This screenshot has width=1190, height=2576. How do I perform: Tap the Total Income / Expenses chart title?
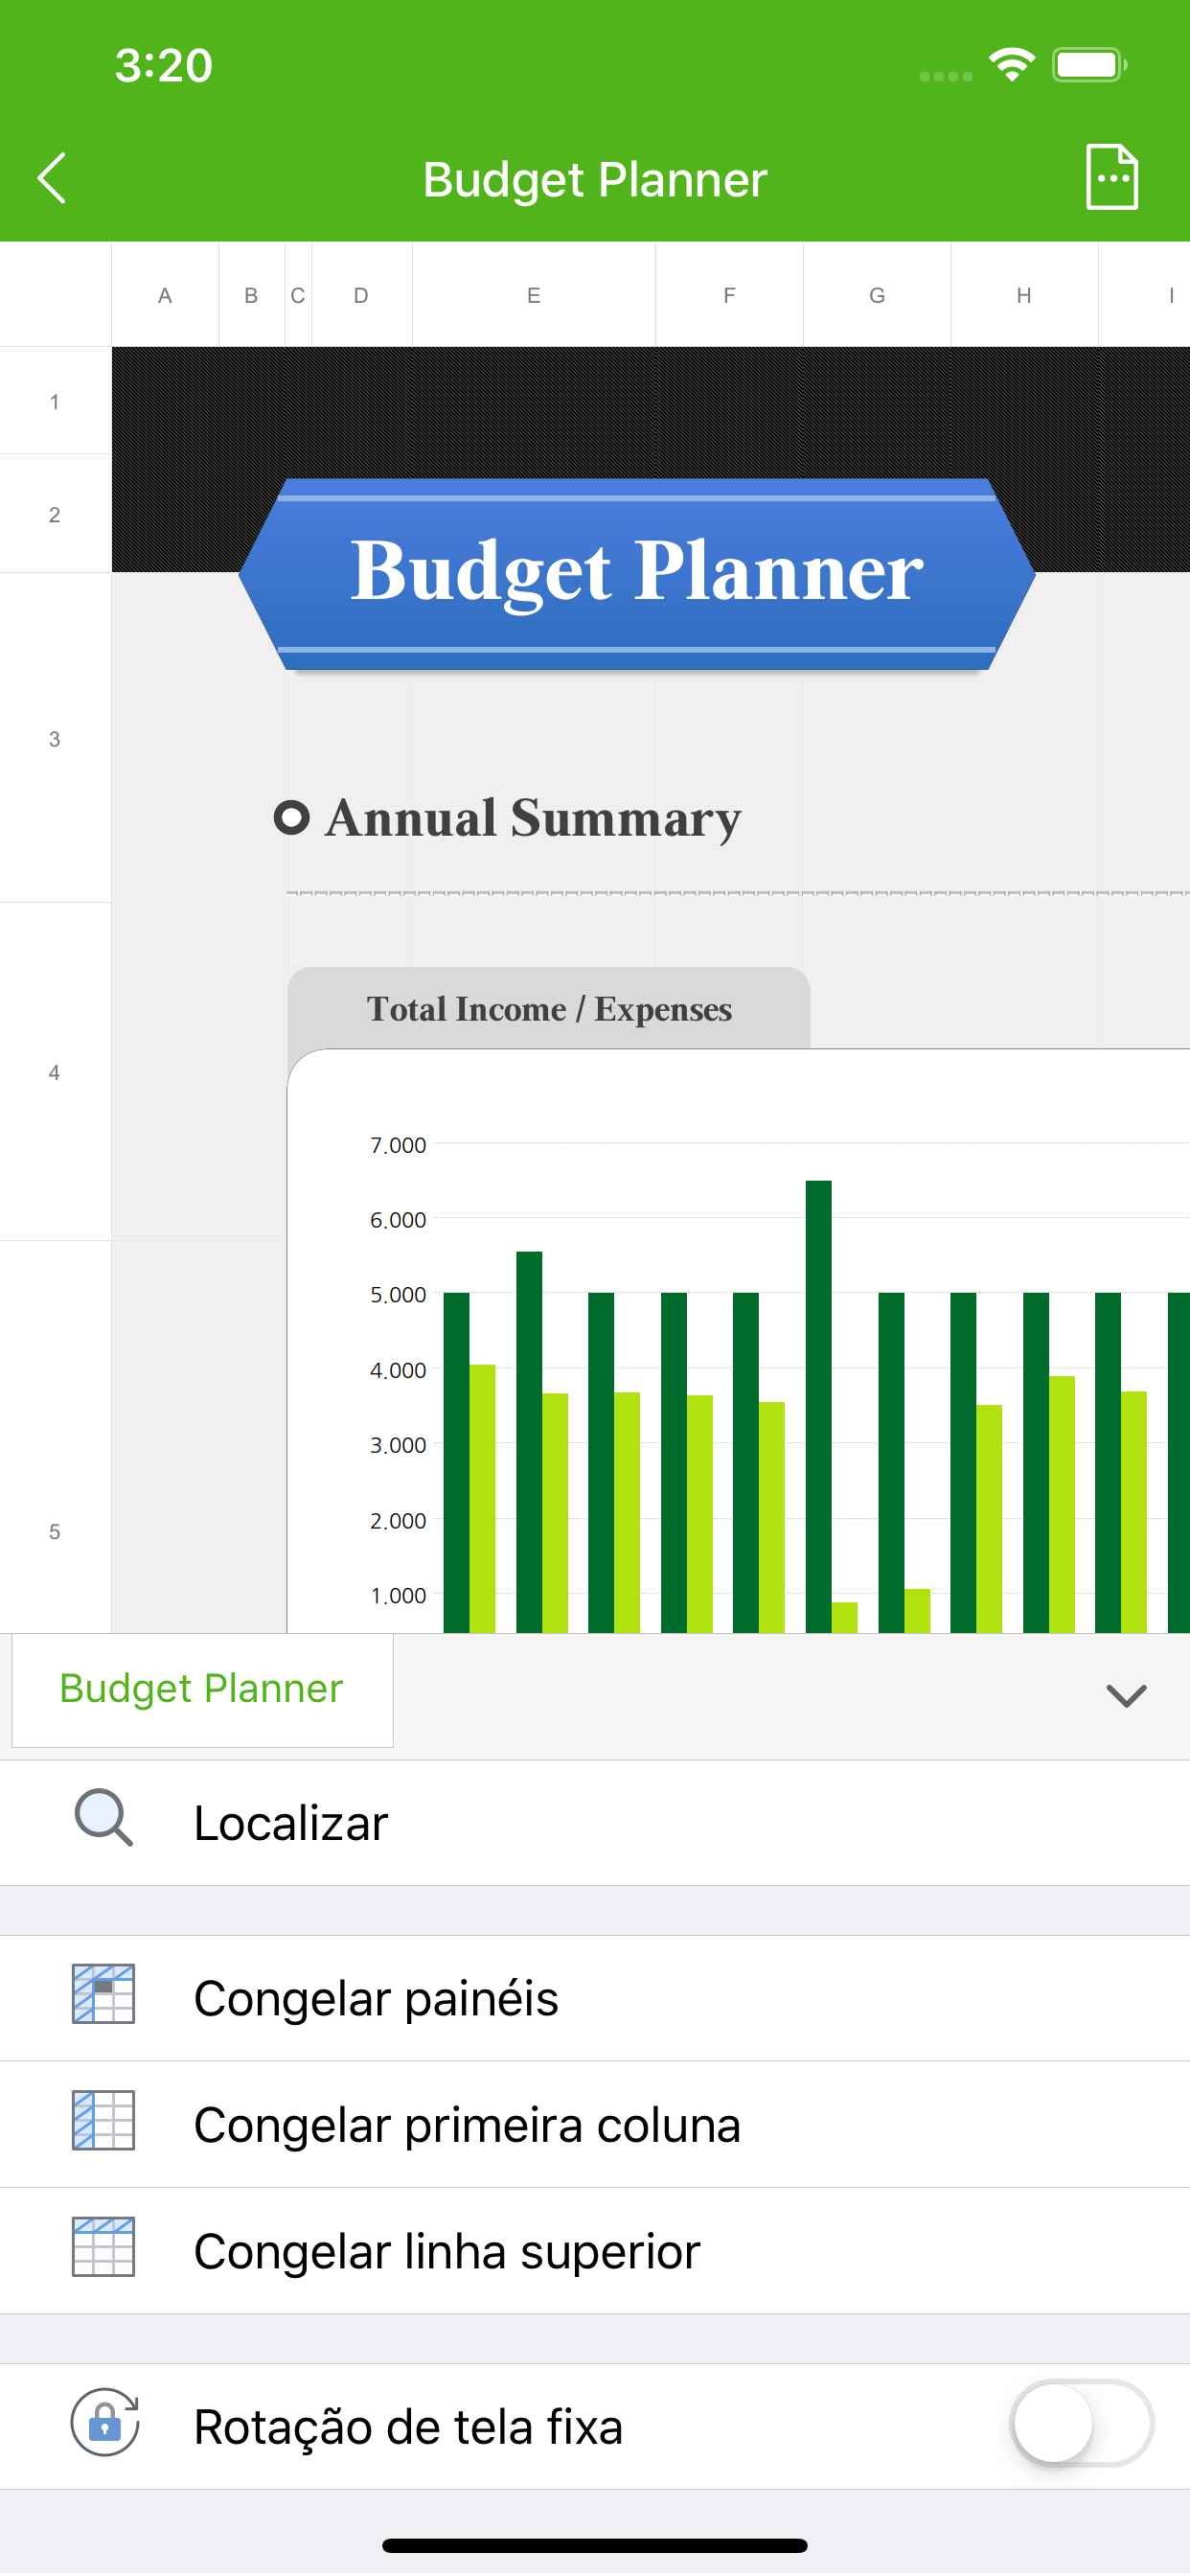549,1009
